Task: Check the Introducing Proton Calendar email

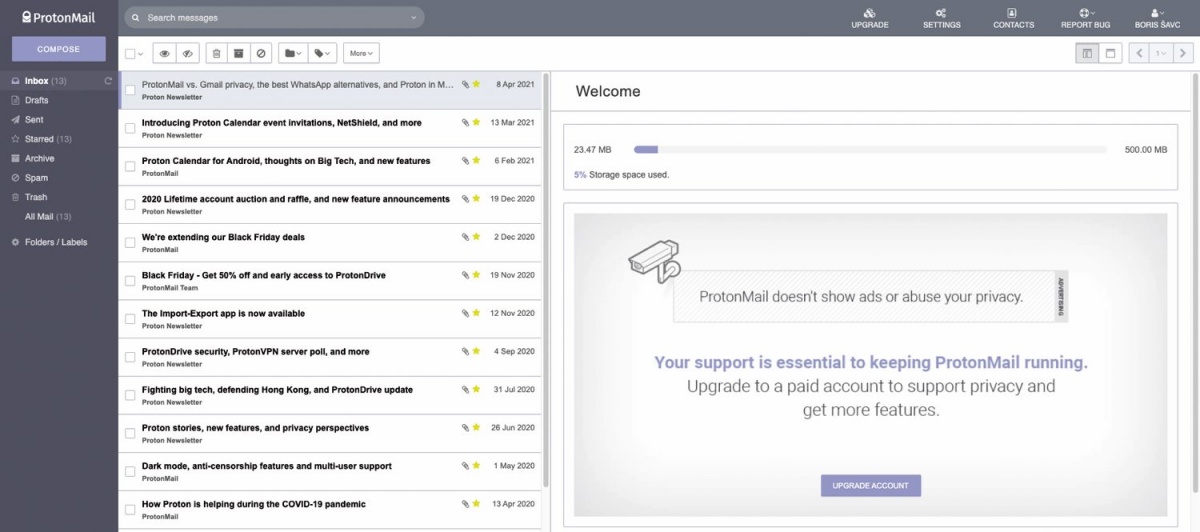Action: tap(130, 128)
